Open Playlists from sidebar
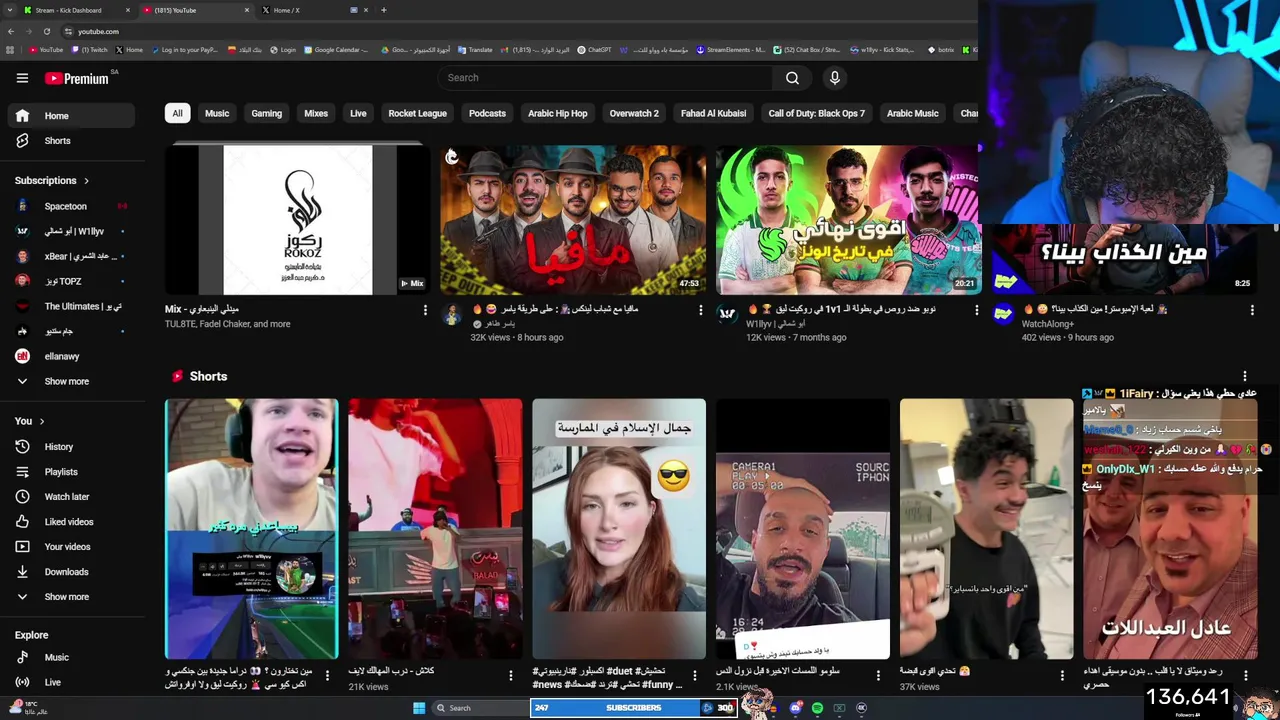This screenshot has width=1280, height=720. click(70, 472)
